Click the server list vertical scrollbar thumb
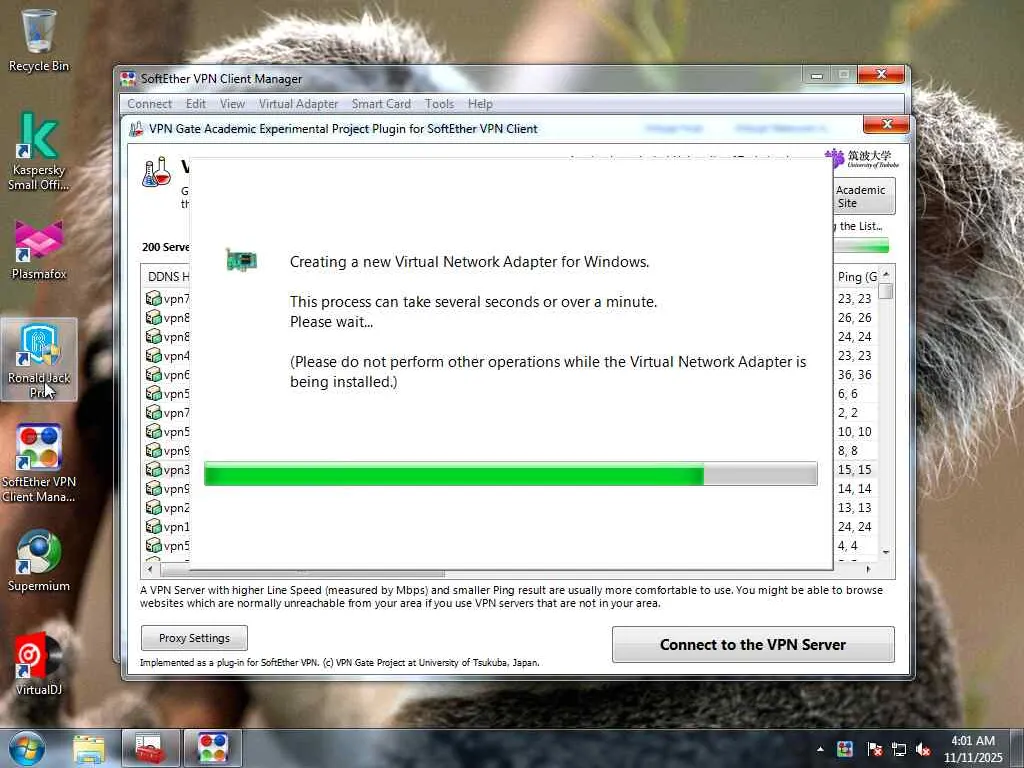Image resolution: width=1024 pixels, height=768 pixels. 886,291
